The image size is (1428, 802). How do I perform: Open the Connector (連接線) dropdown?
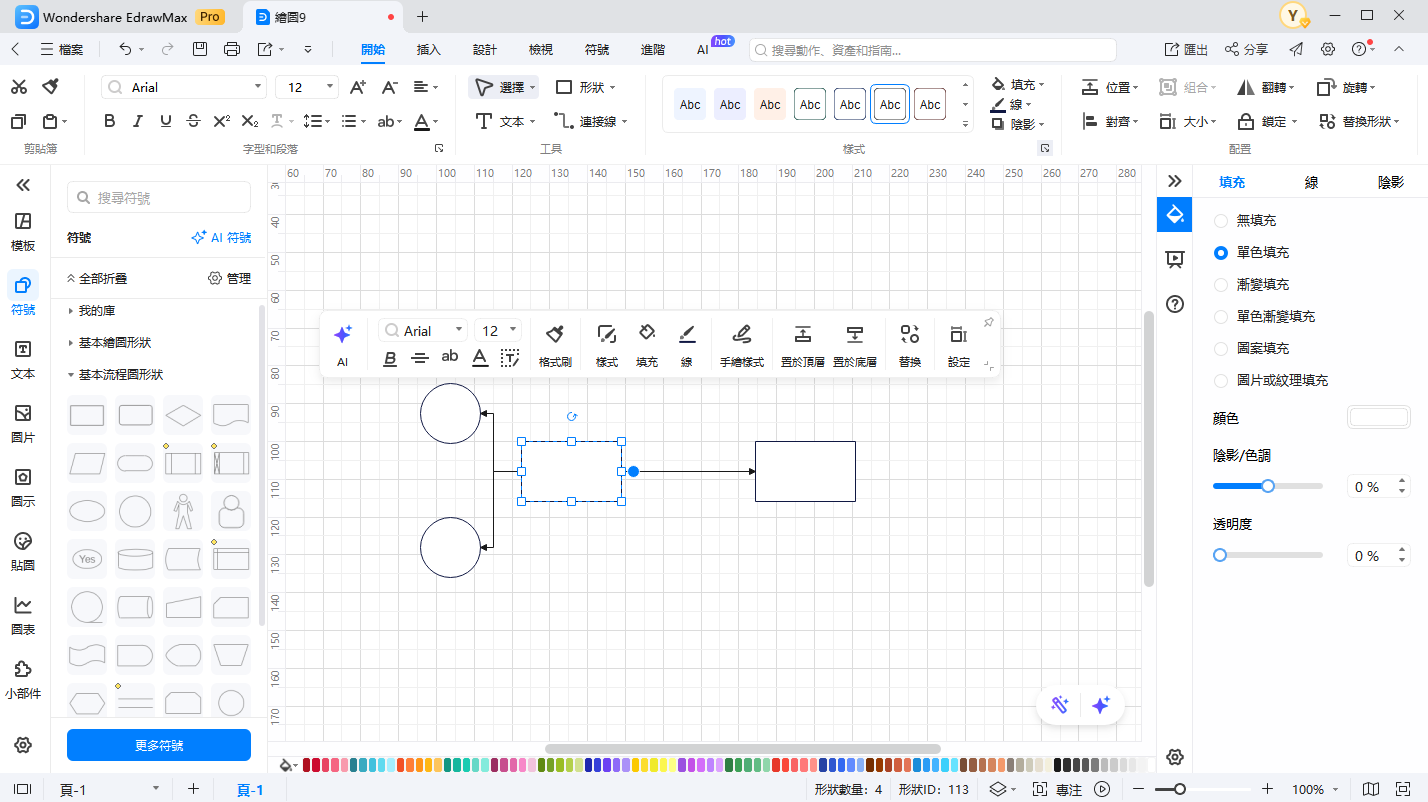(x=591, y=121)
